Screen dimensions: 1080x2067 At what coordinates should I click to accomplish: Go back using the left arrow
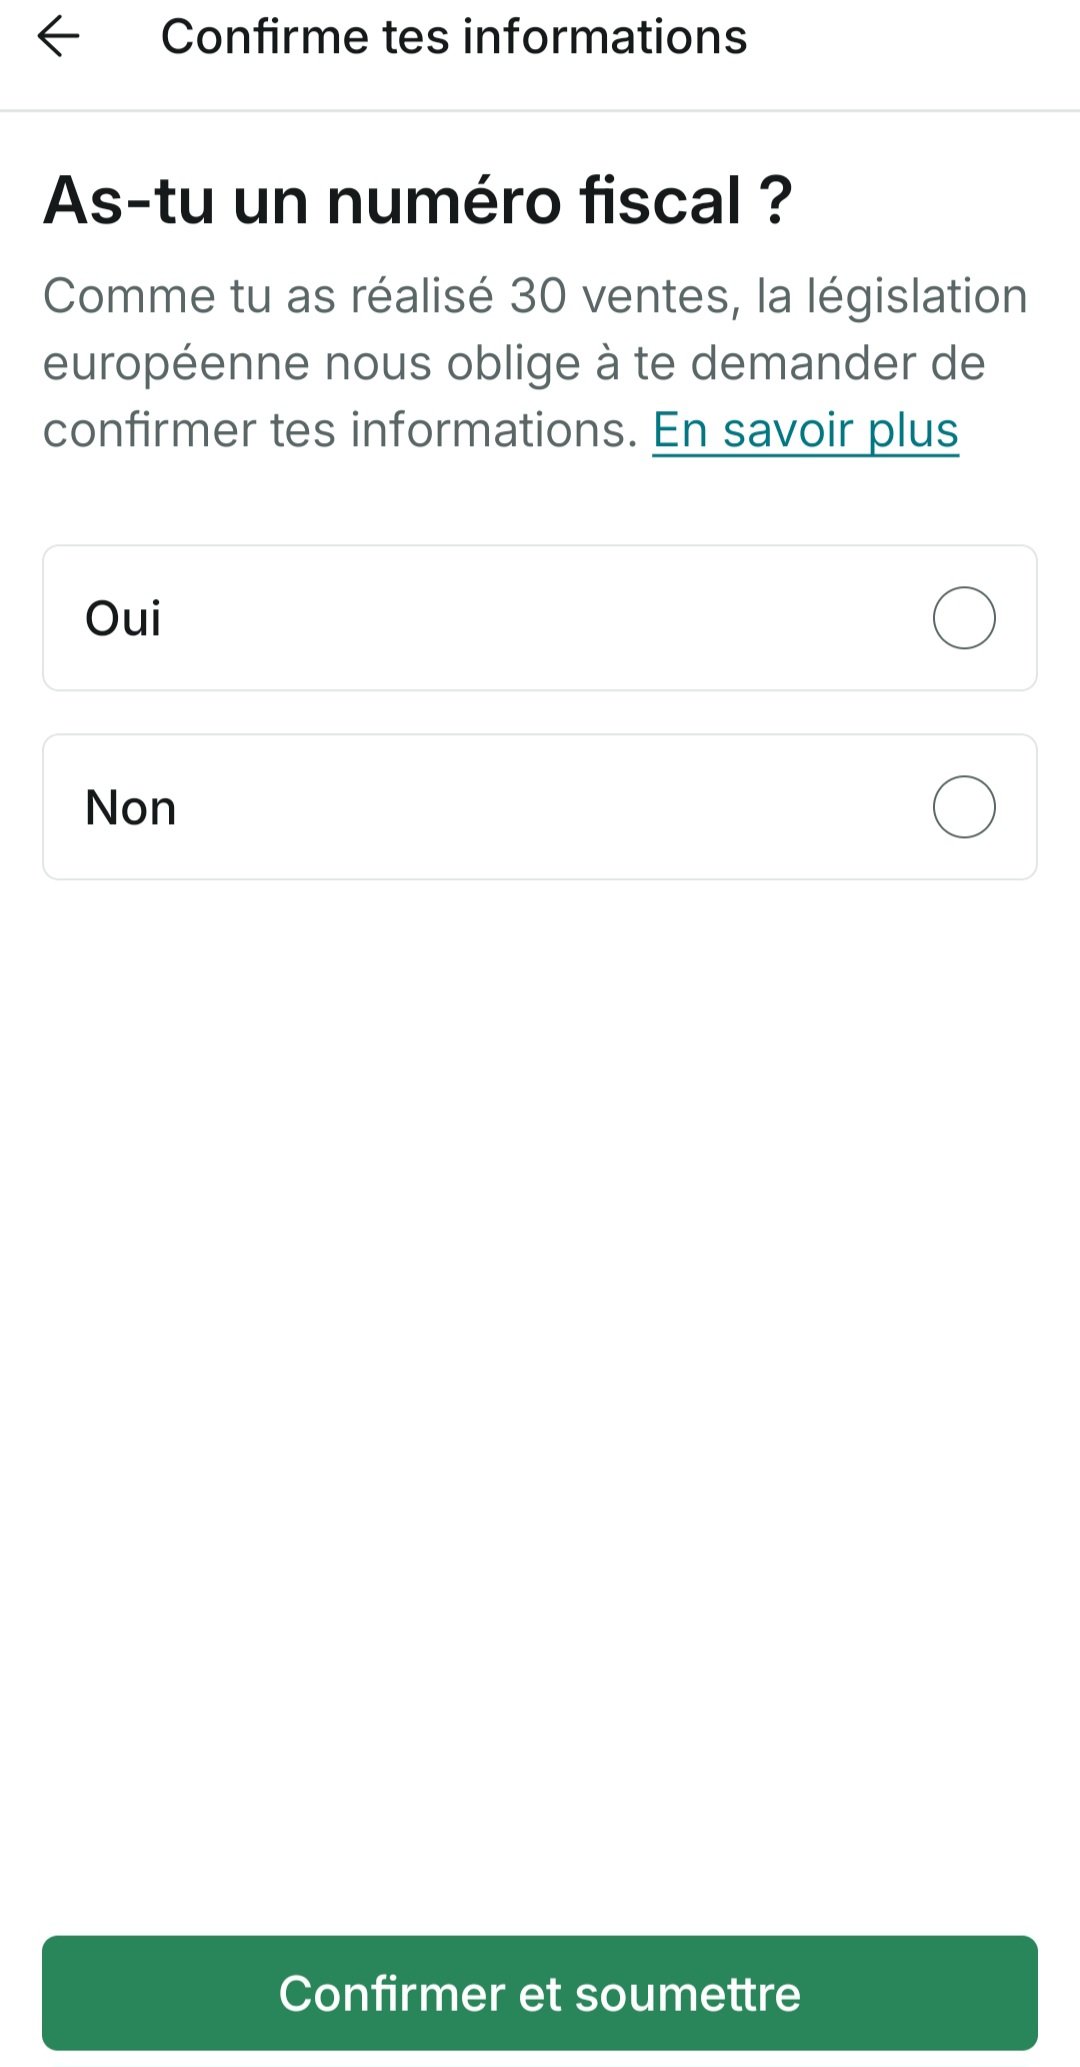(x=58, y=37)
